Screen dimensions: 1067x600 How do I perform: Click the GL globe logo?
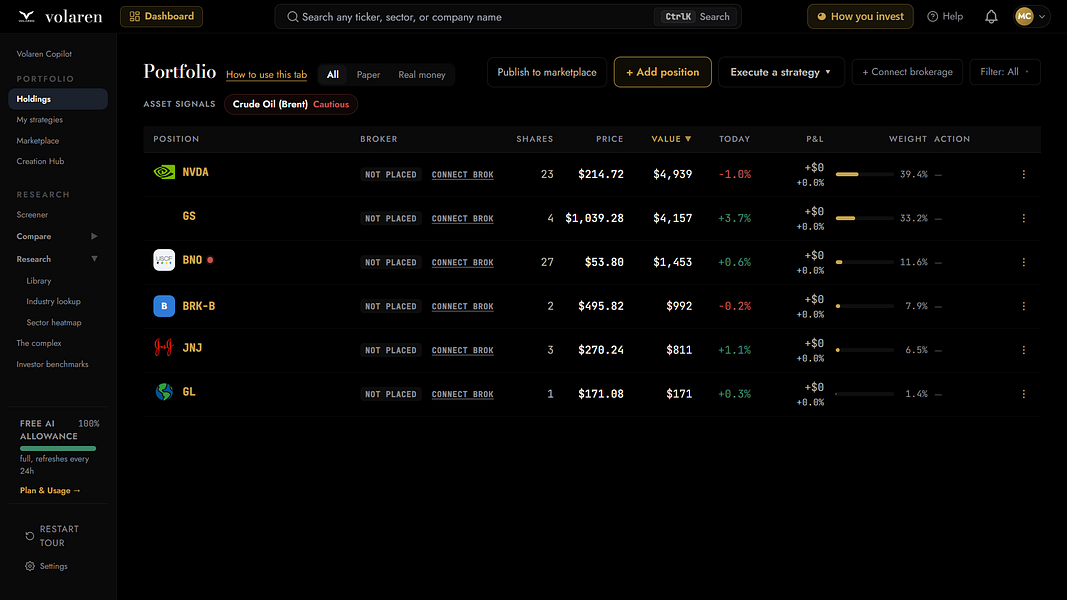[164, 392]
